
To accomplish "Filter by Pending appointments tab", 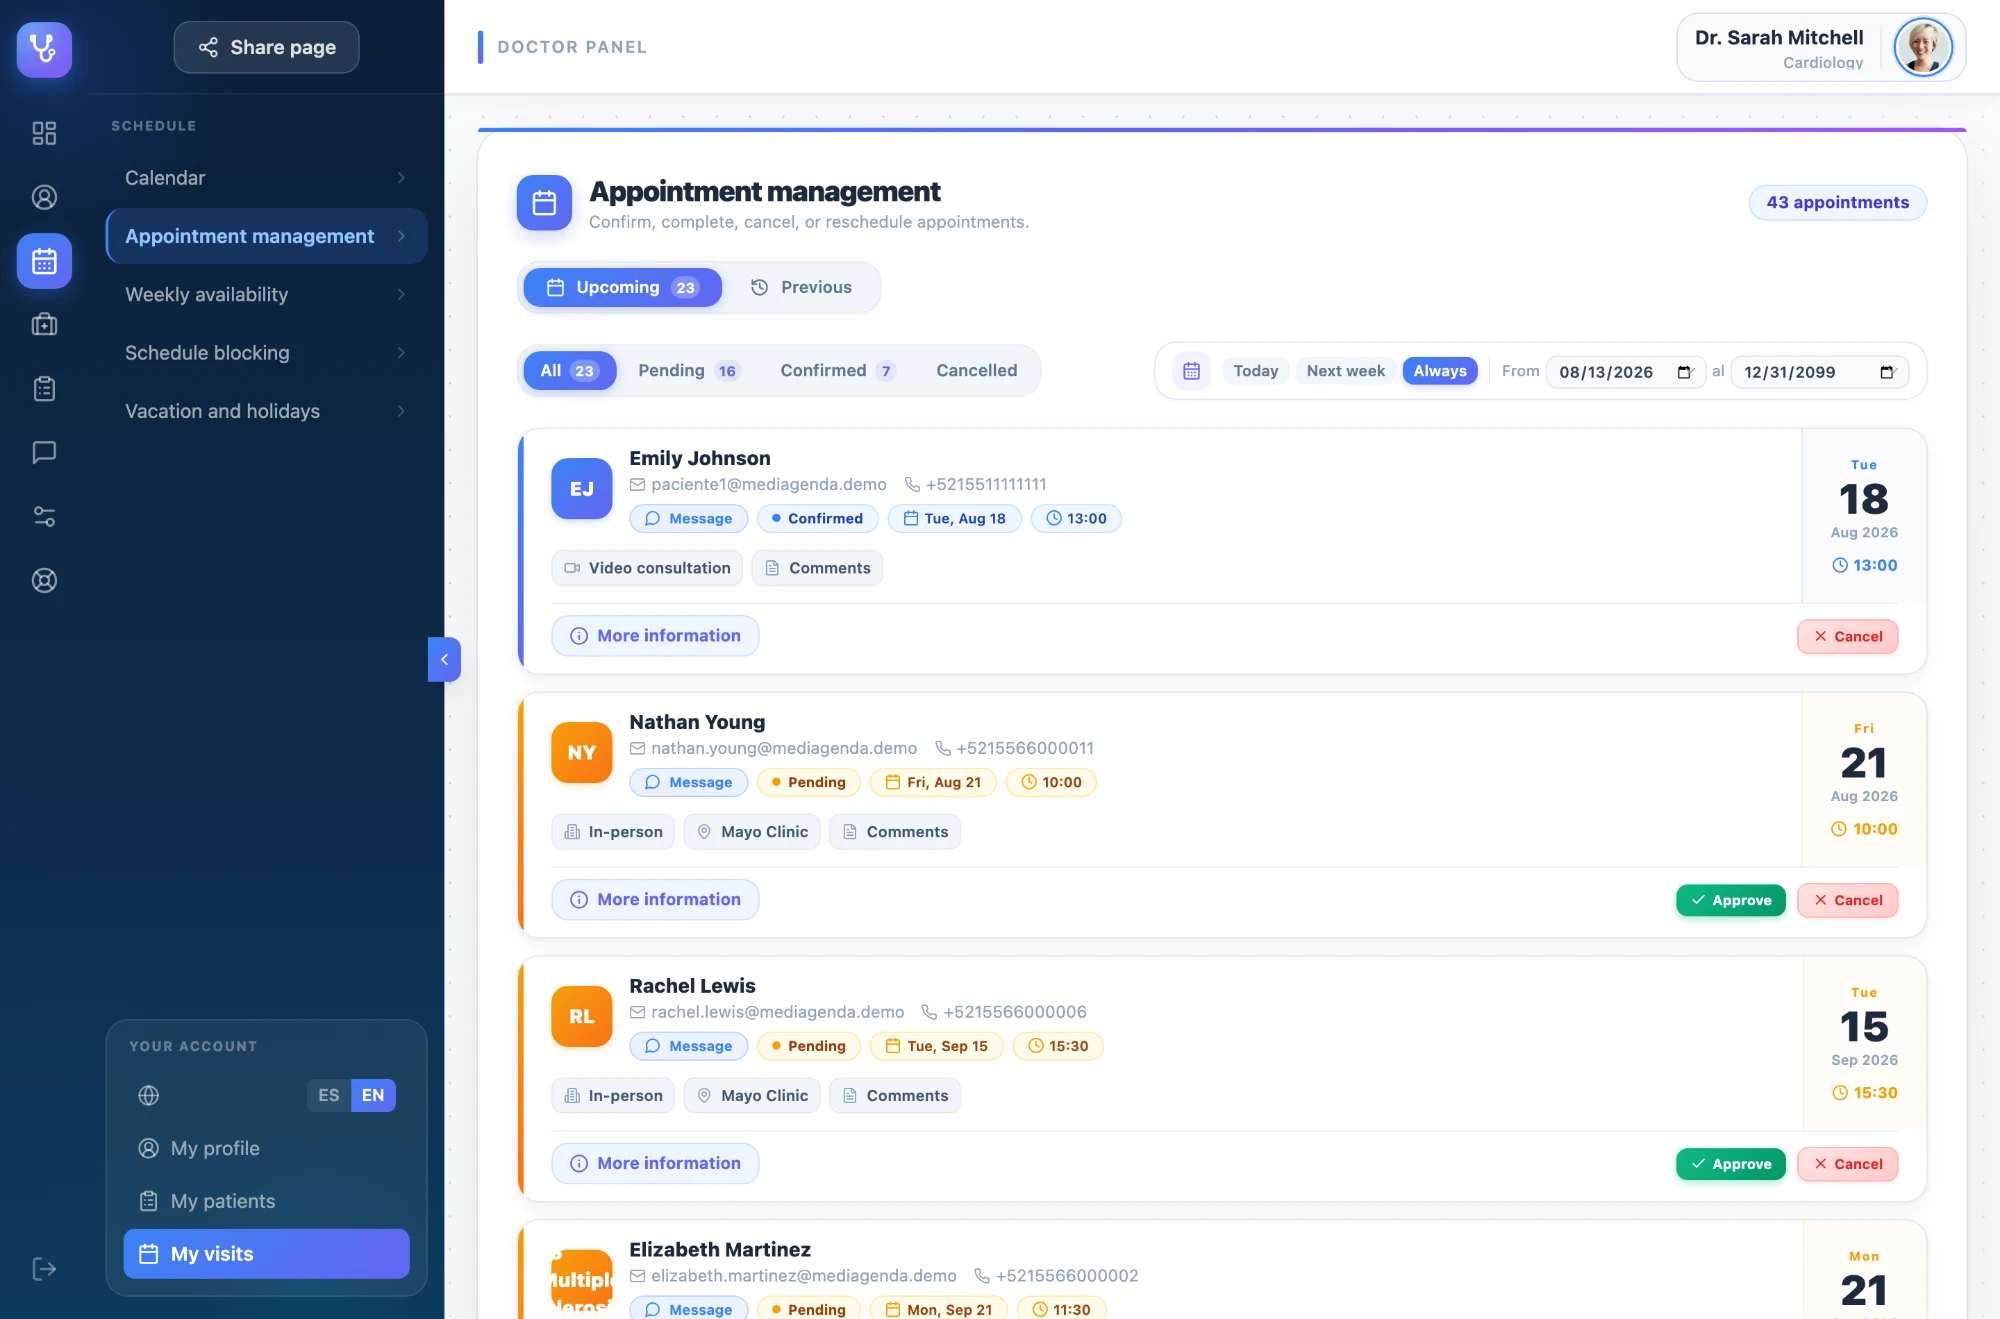I will point(688,371).
